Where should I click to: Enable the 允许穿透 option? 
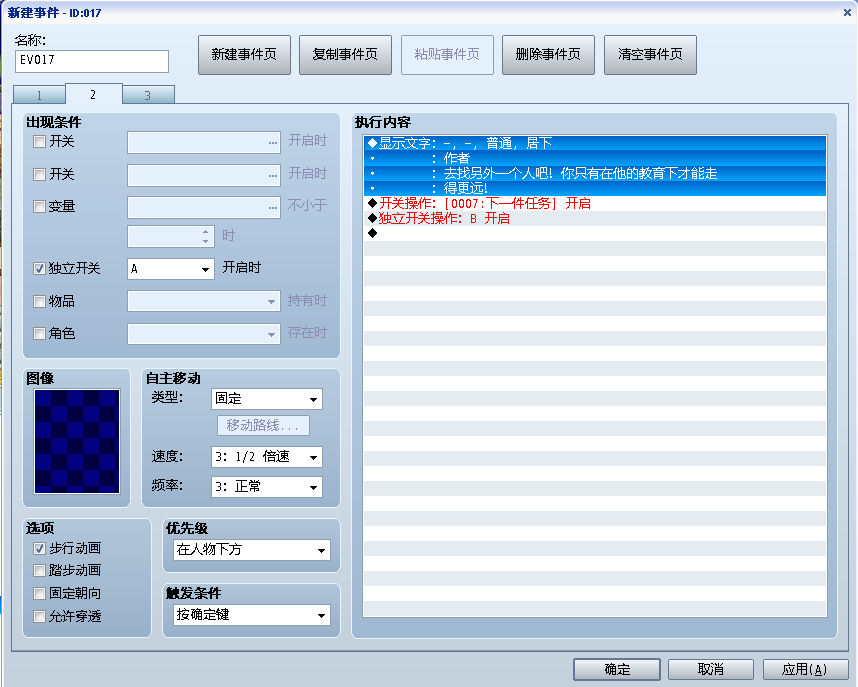[39, 616]
